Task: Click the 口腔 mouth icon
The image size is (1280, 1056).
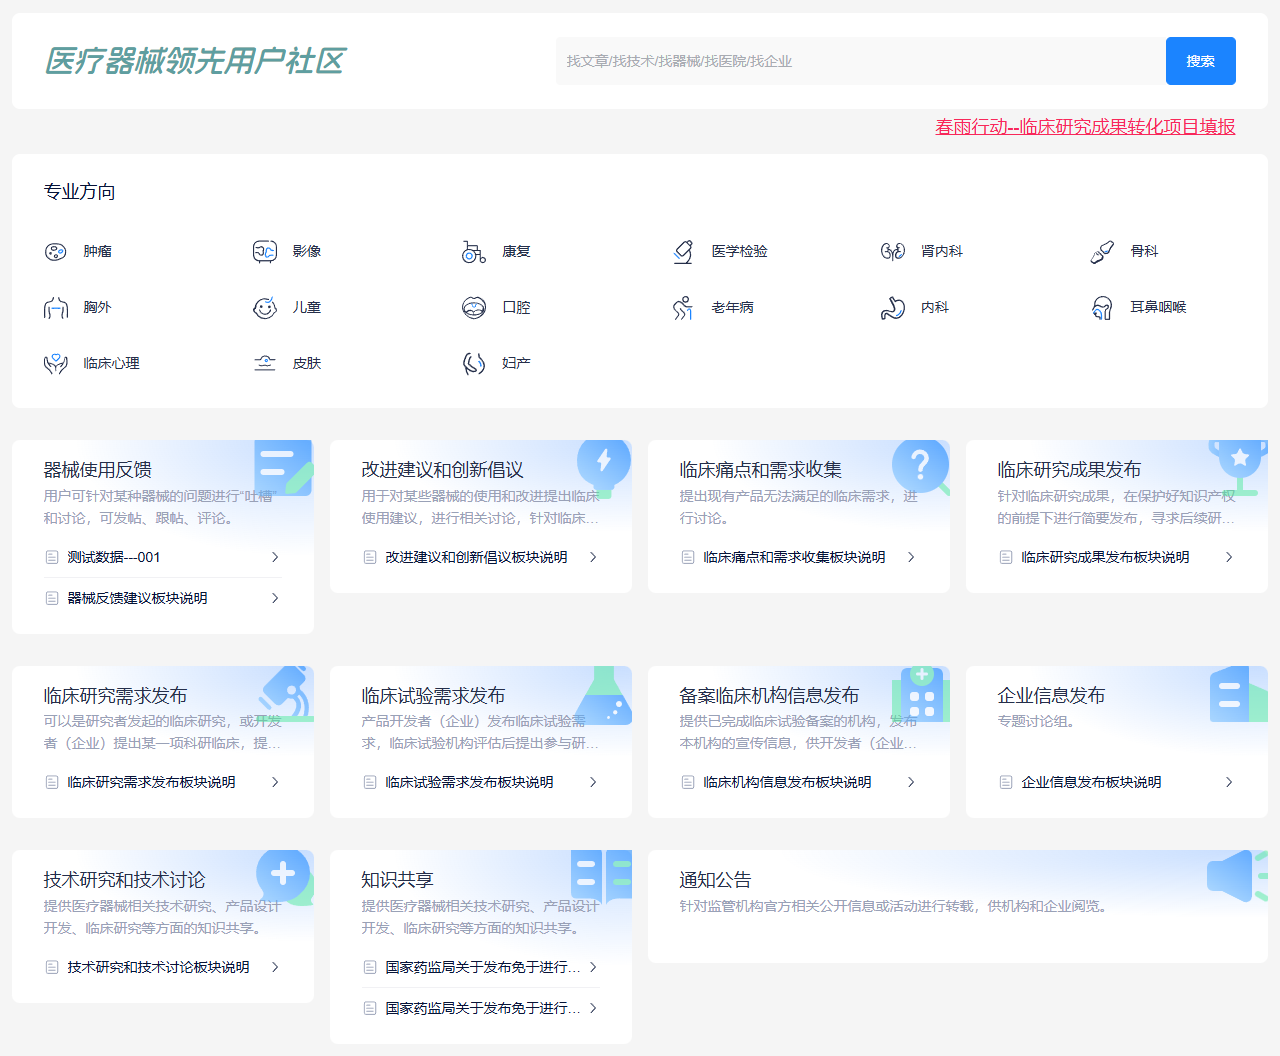Action: pos(473,308)
